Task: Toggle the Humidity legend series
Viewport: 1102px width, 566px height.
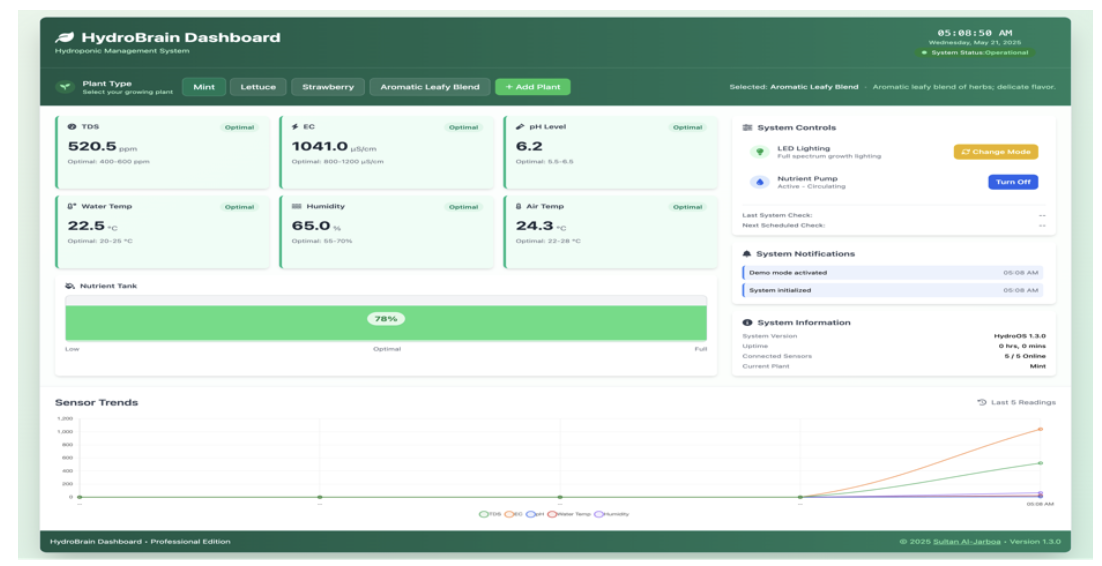Action: coord(611,514)
